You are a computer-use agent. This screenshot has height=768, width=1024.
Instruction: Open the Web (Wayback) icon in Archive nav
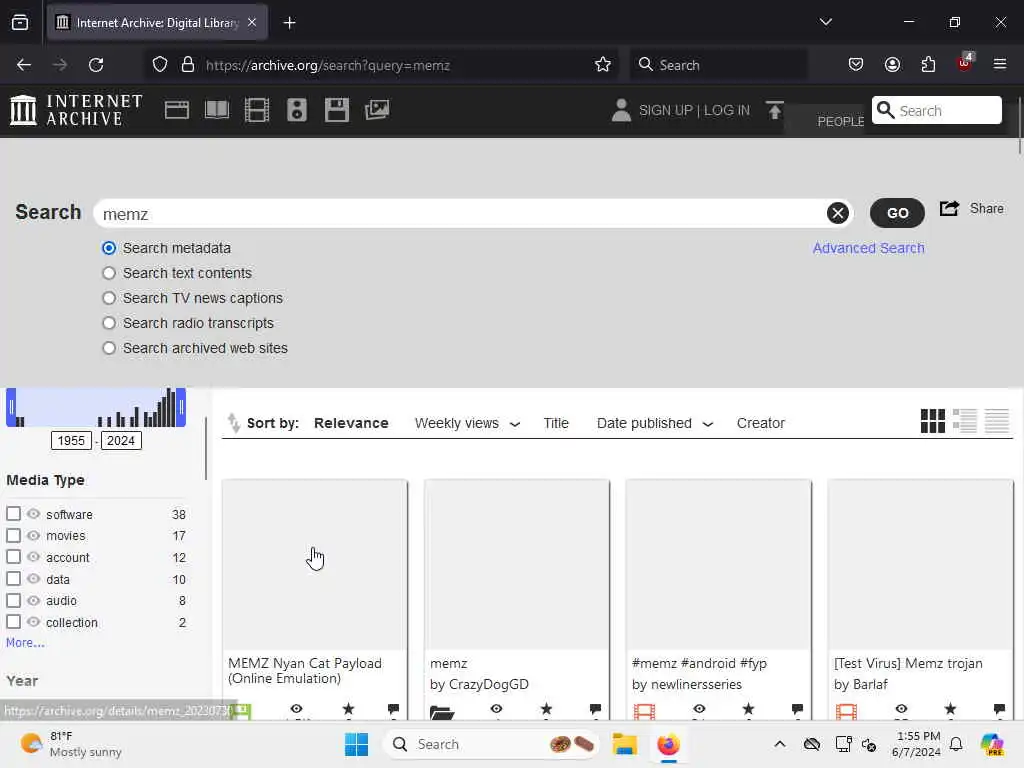(x=176, y=110)
